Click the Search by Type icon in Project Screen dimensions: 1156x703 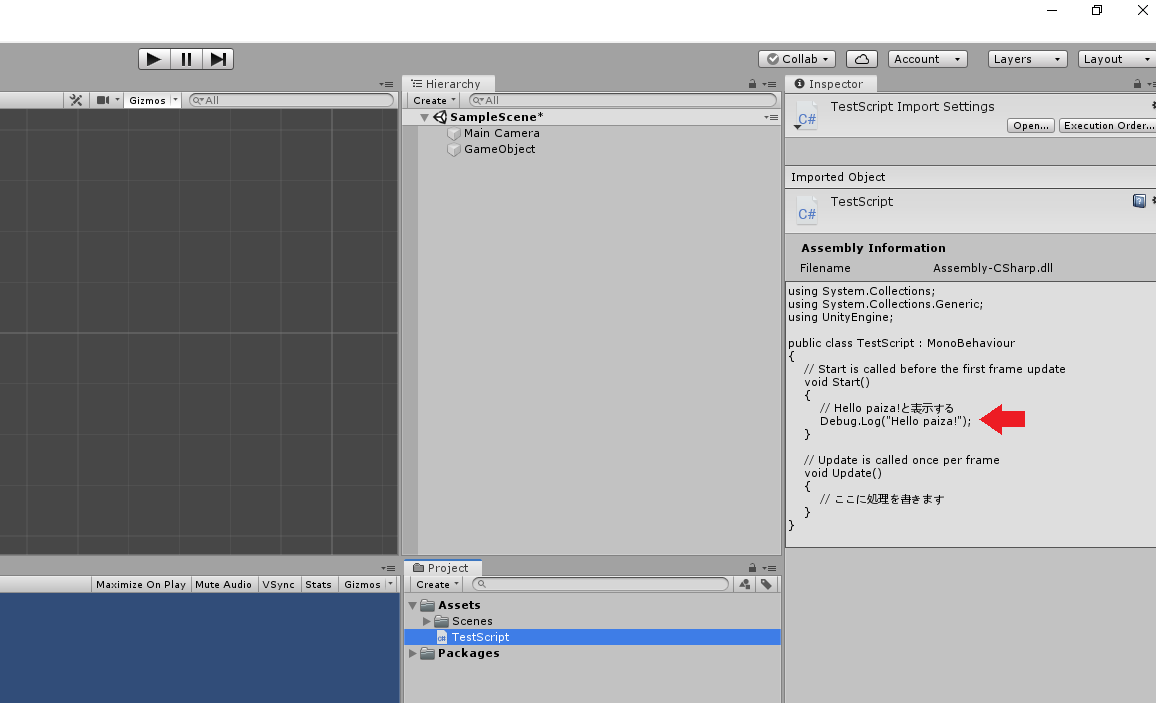(x=745, y=584)
